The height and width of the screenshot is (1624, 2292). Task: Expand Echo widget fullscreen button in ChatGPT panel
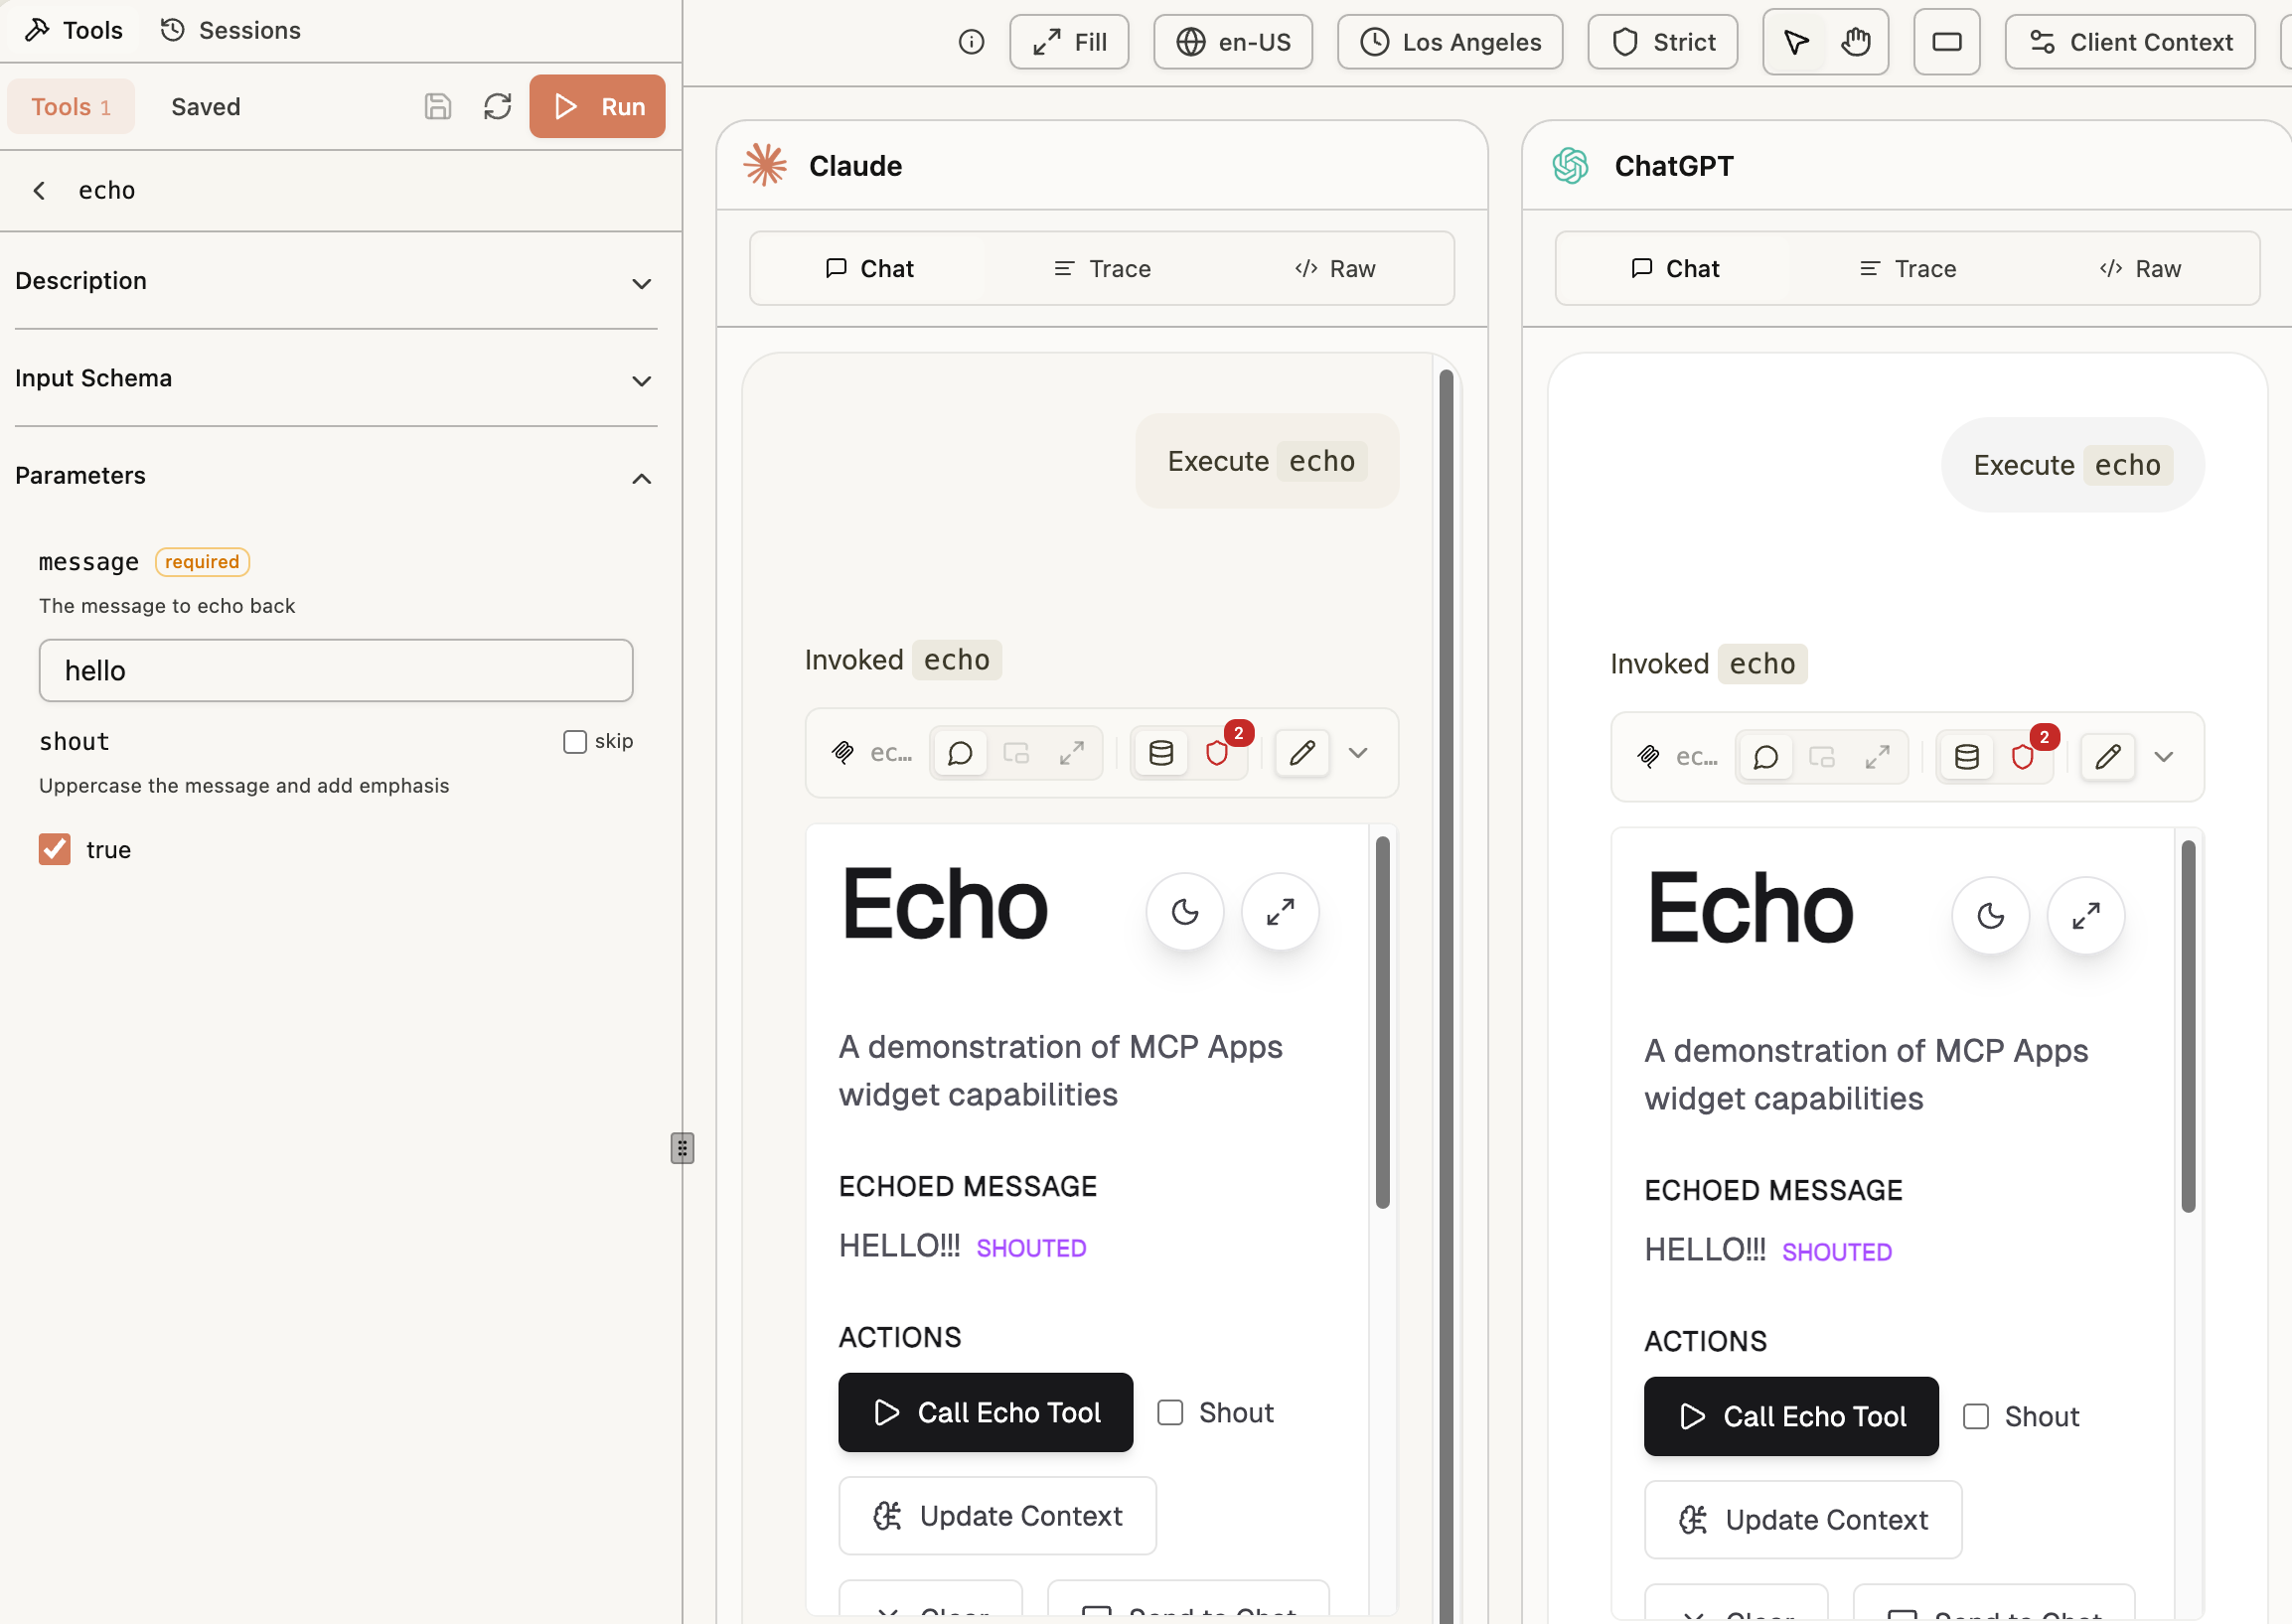pyautogui.click(x=2086, y=915)
